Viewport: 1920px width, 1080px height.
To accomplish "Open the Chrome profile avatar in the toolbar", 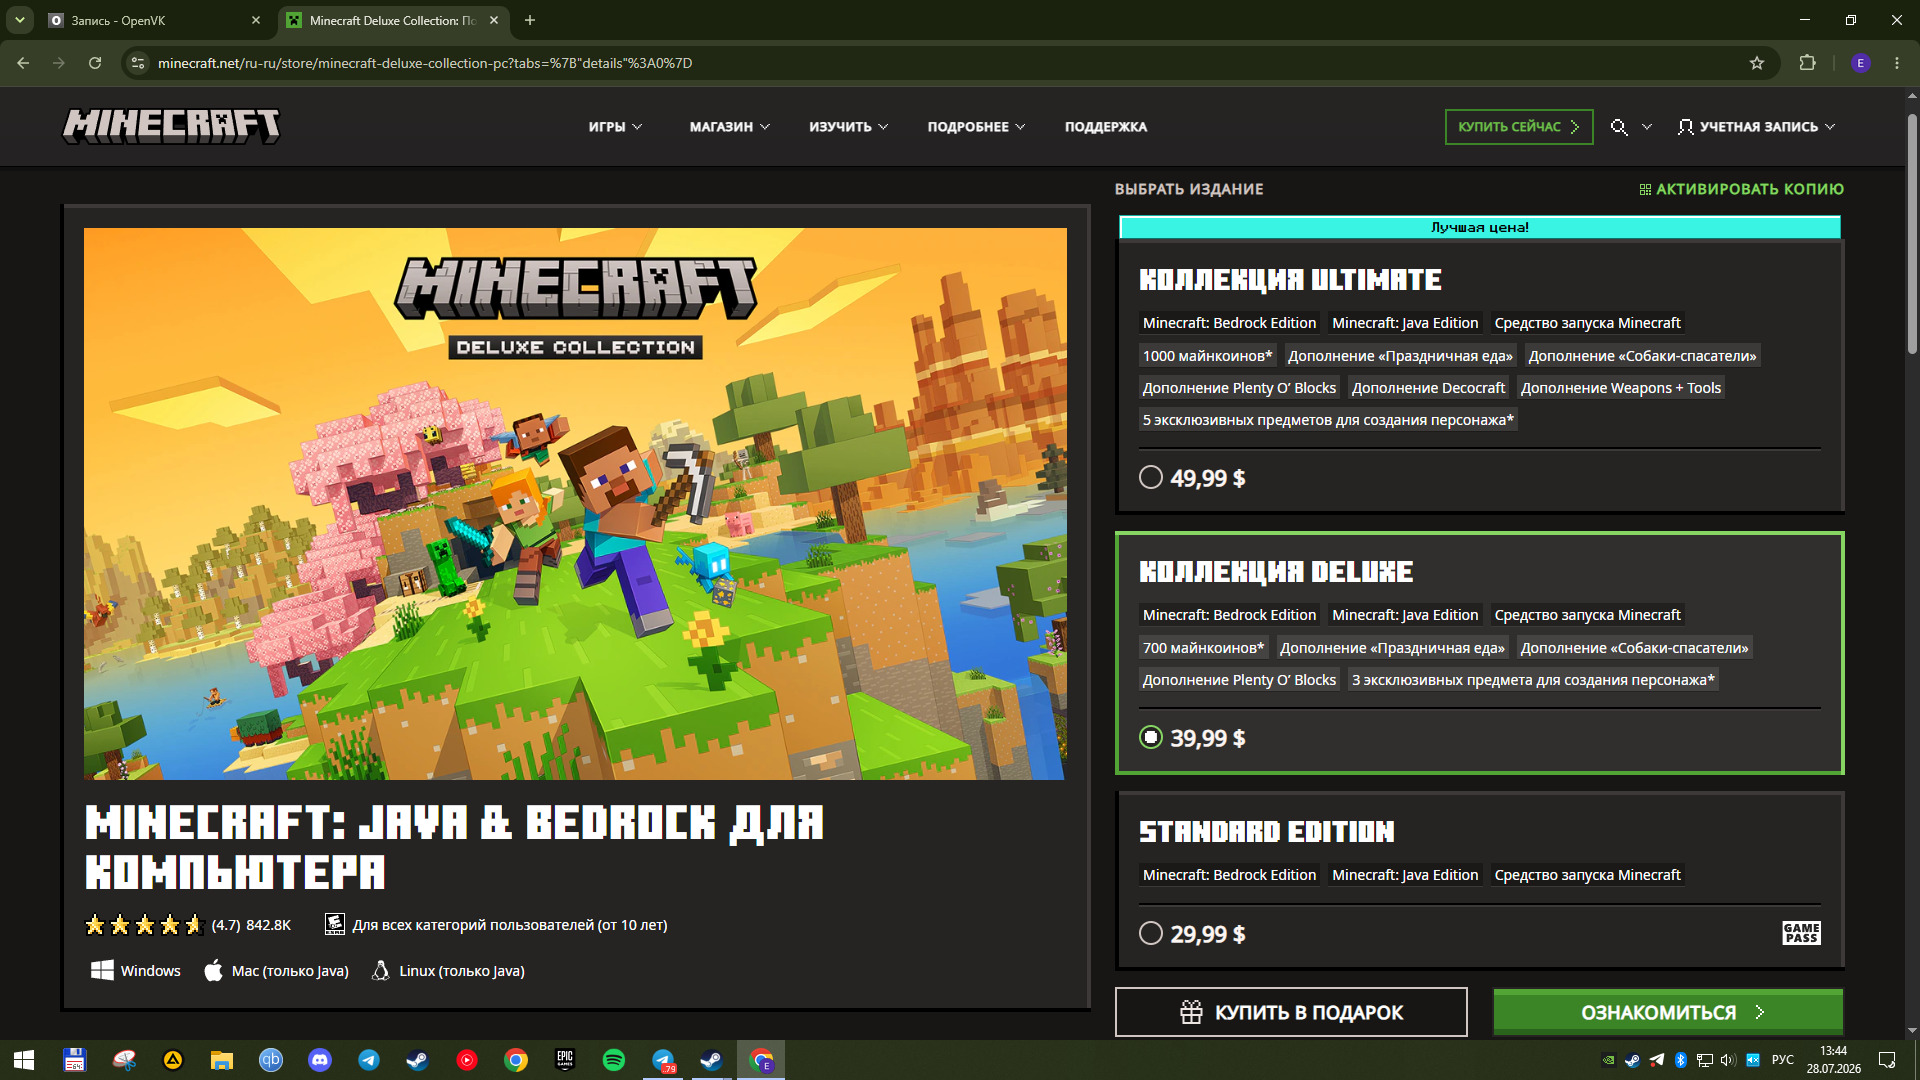I will click(x=1861, y=63).
